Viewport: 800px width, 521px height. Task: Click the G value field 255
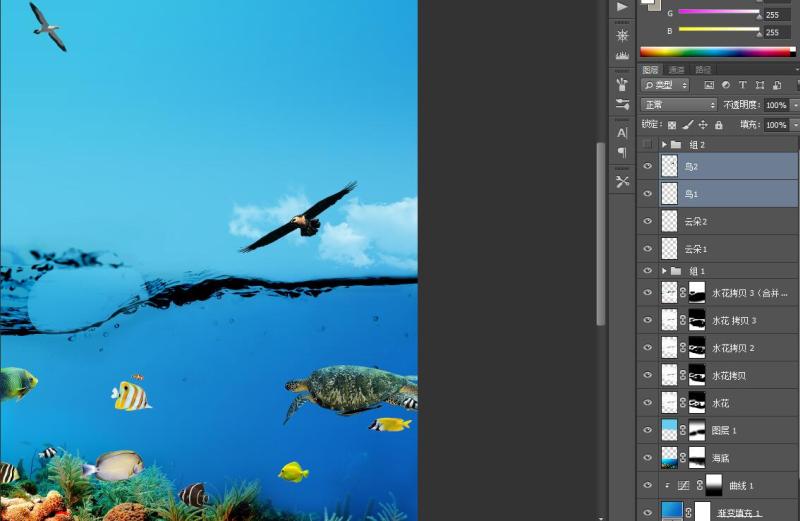[x=777, y=15]
